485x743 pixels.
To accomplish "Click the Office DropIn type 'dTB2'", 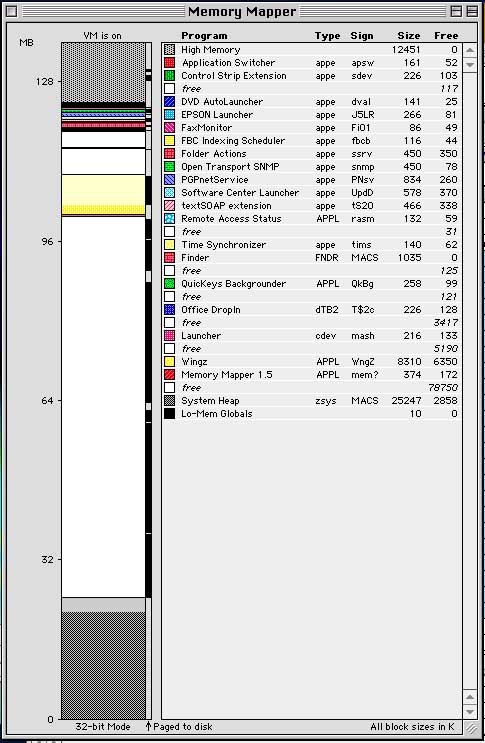I will pos(326,309).
